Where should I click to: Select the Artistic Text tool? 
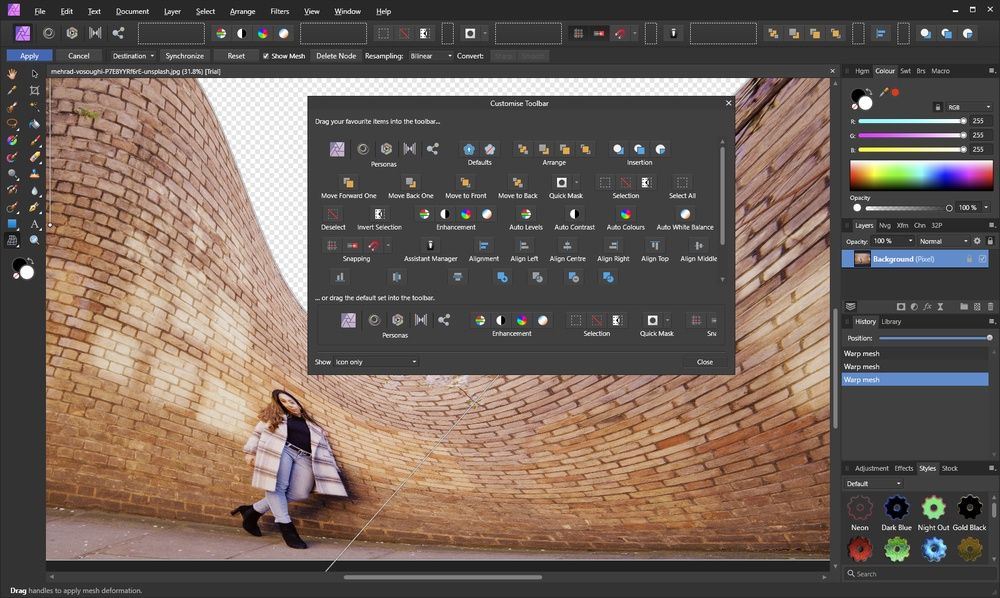point(34,224)
